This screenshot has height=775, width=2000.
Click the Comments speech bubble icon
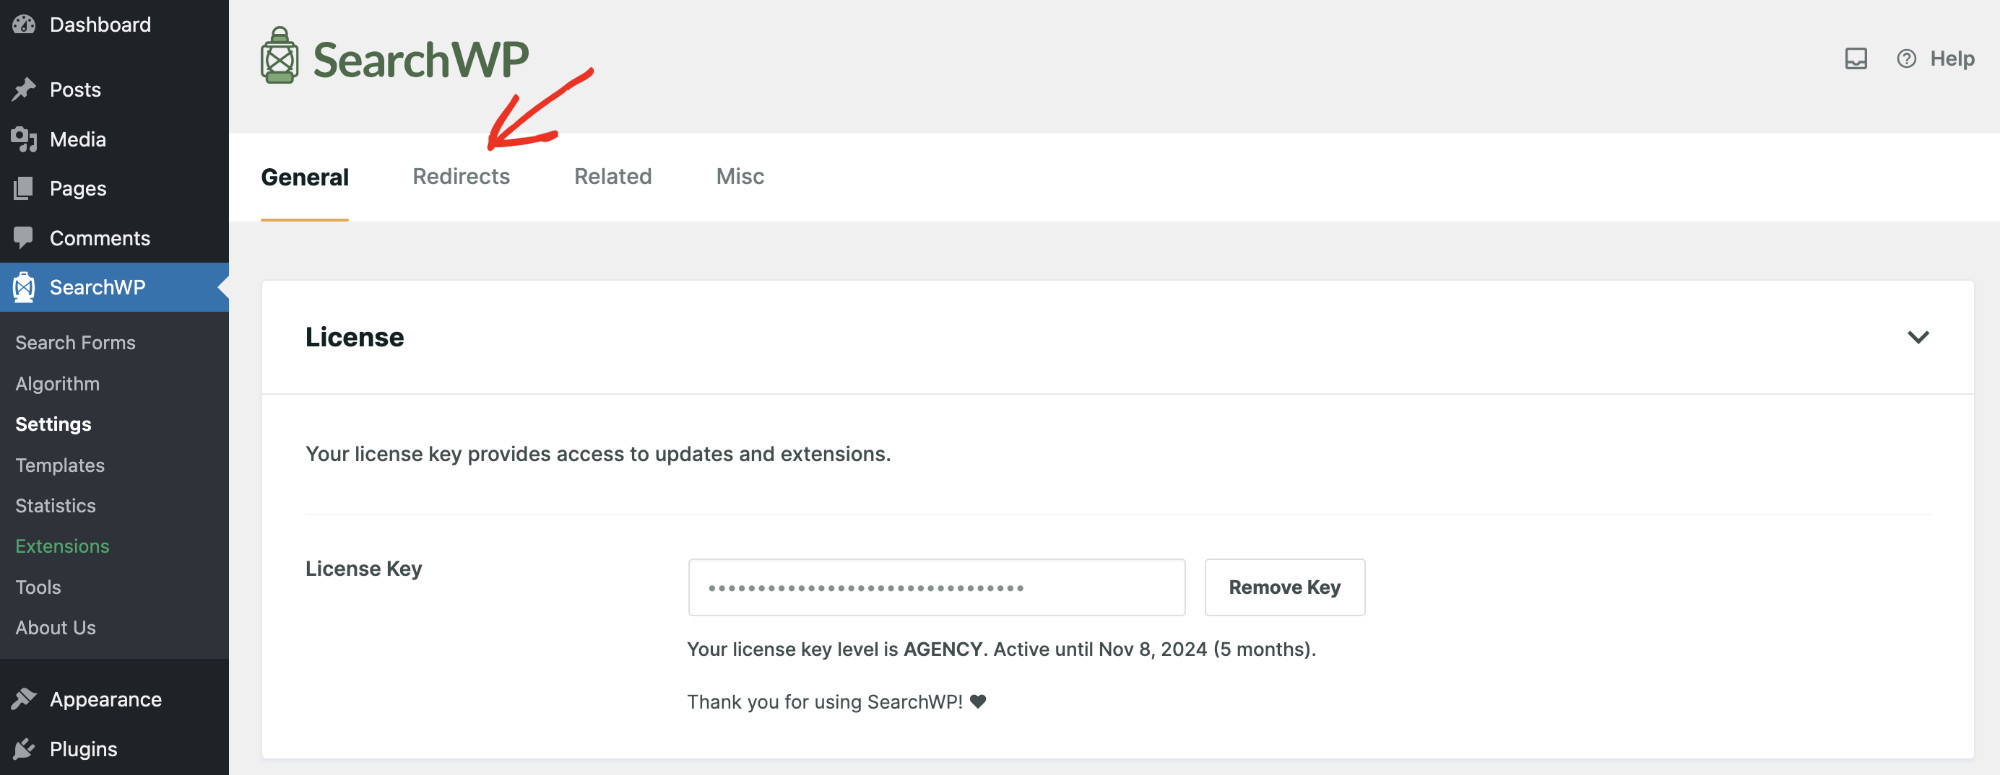[x=24, y=238]
